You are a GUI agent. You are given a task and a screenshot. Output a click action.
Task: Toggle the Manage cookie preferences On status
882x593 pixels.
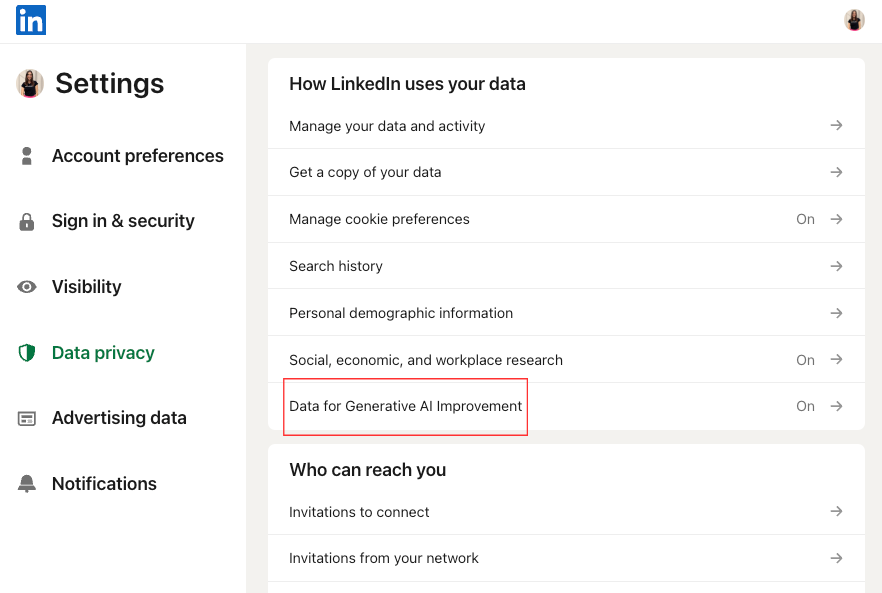(805, 219)
